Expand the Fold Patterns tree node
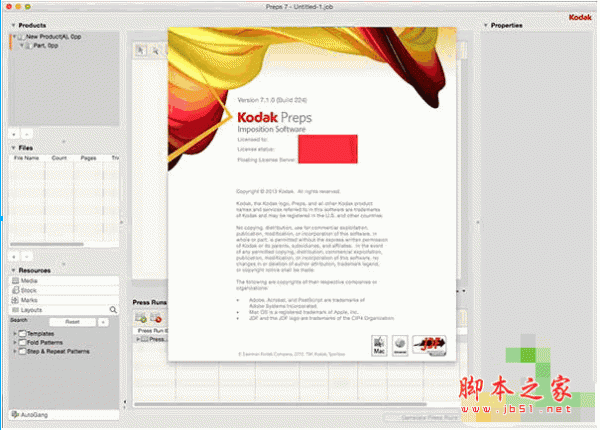Viewport: 600px width, 430px height. click(x=15, y=342)
